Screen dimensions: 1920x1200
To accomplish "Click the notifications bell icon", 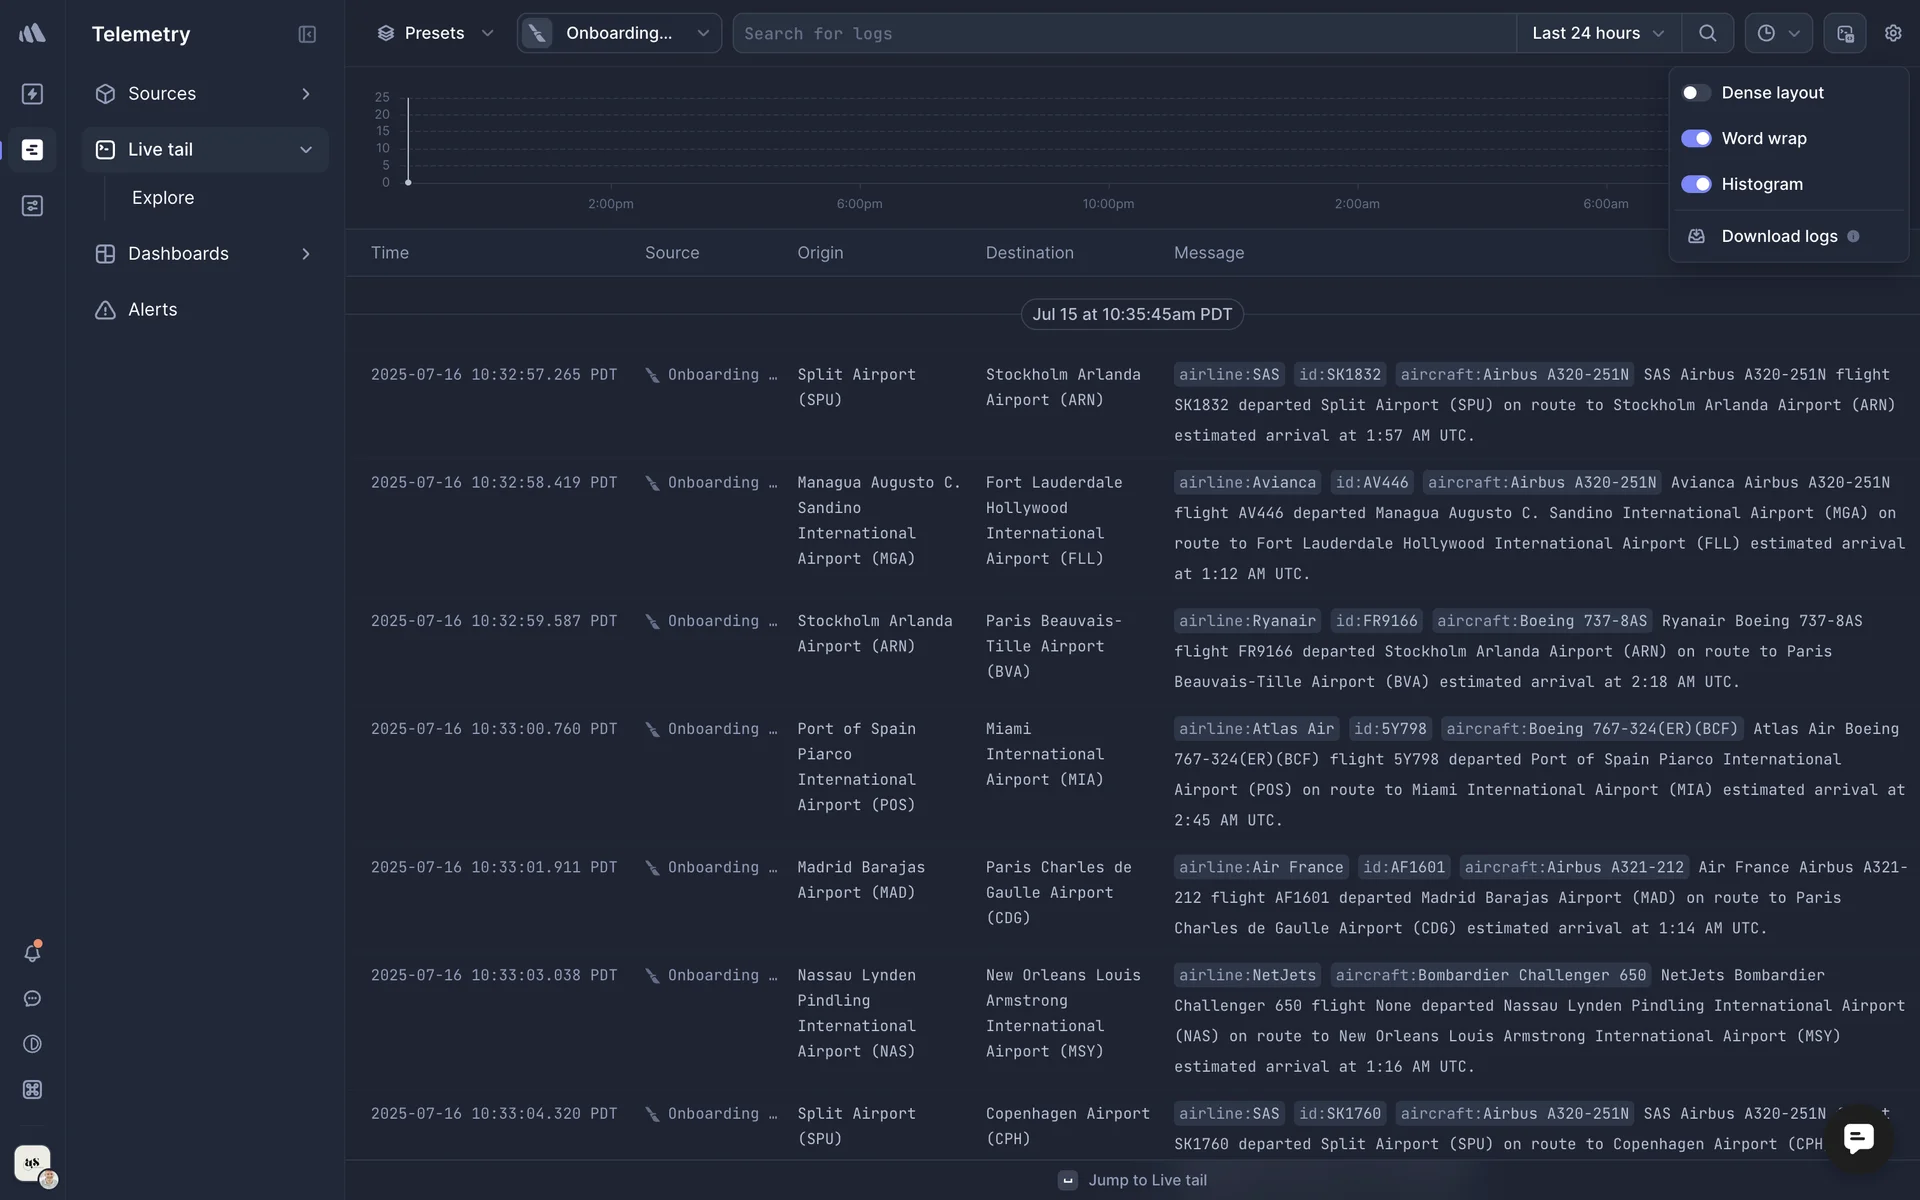I will 32,953.
